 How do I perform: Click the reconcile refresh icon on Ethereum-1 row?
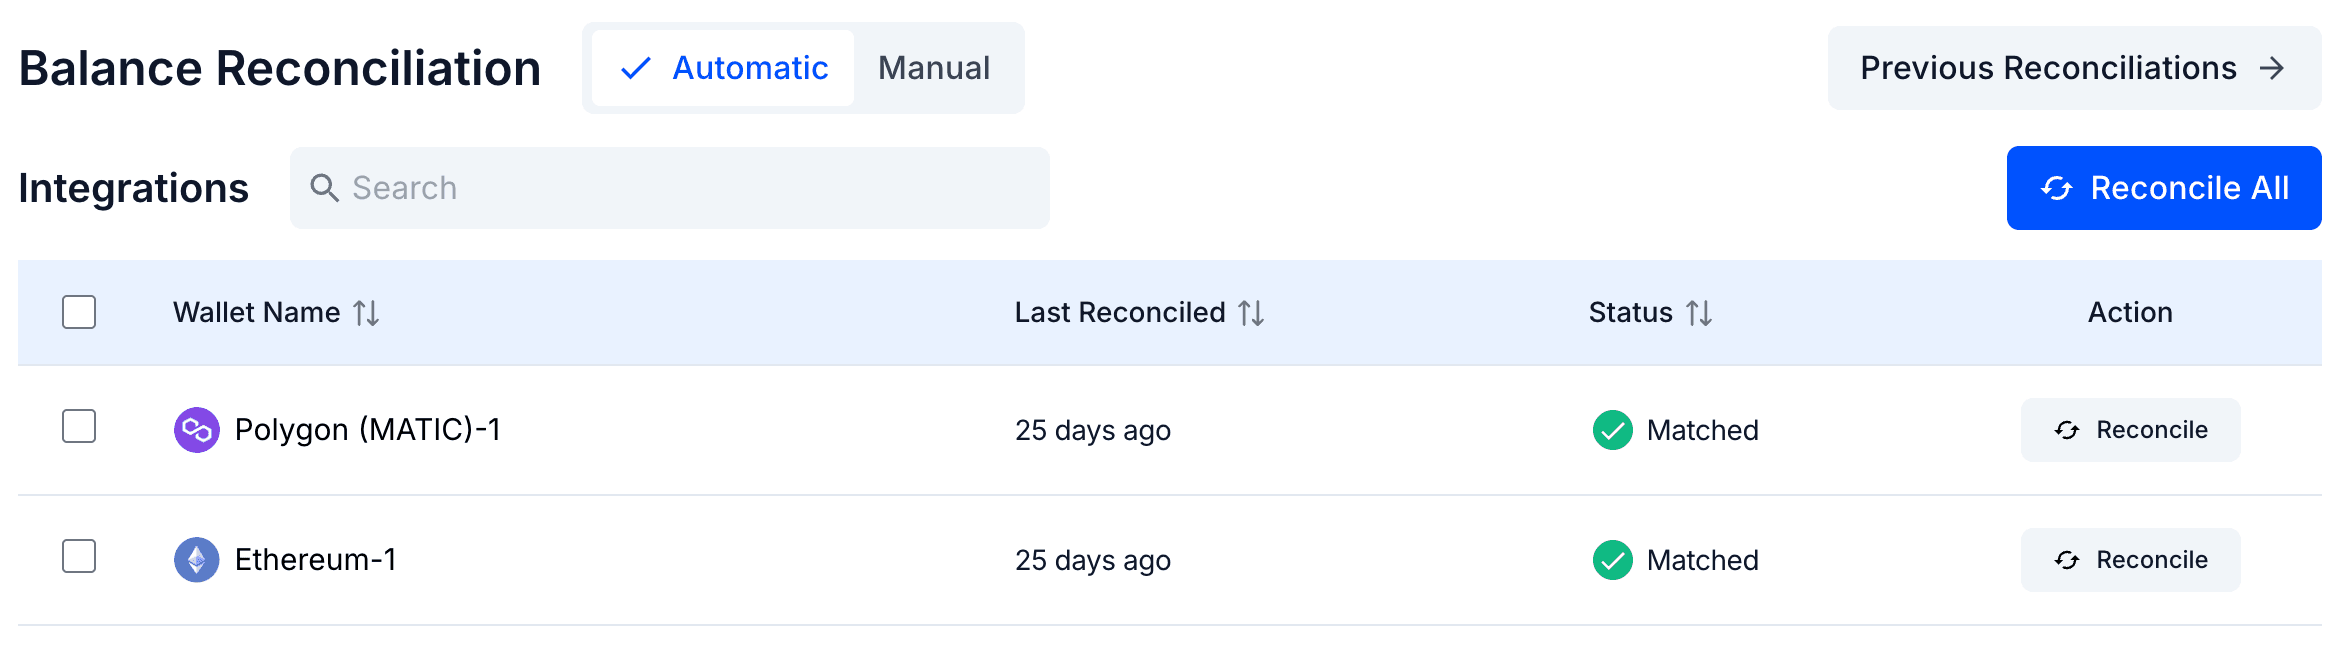click(x=2068, y=560)
